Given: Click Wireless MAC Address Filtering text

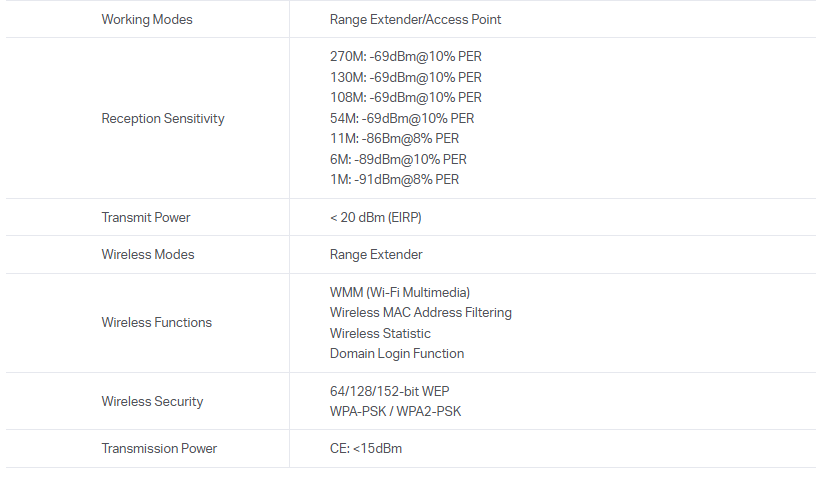Looking at the screenshot, I should [420, 313].
